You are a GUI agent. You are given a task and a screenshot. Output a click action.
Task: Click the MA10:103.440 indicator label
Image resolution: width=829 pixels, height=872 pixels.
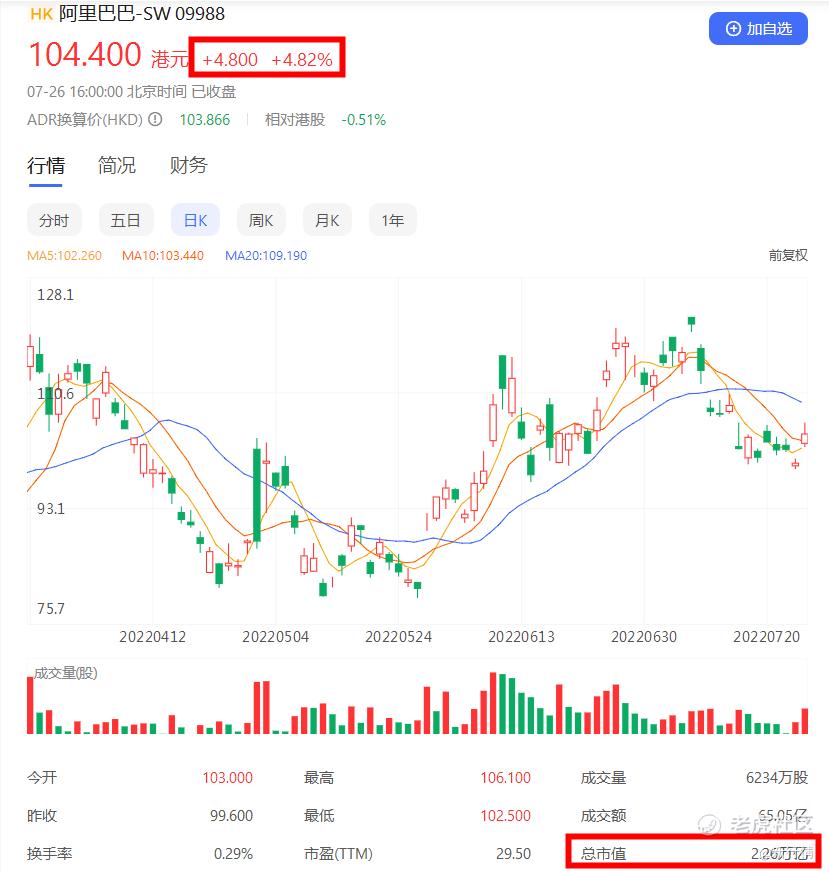point(163,256)
